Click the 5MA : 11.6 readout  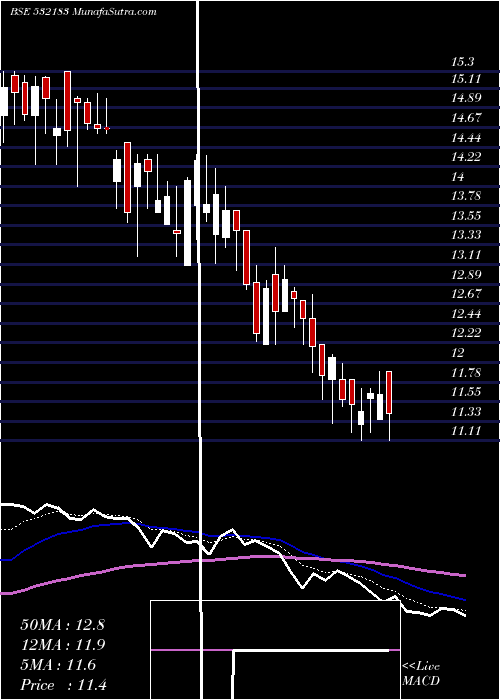(58, 665)
